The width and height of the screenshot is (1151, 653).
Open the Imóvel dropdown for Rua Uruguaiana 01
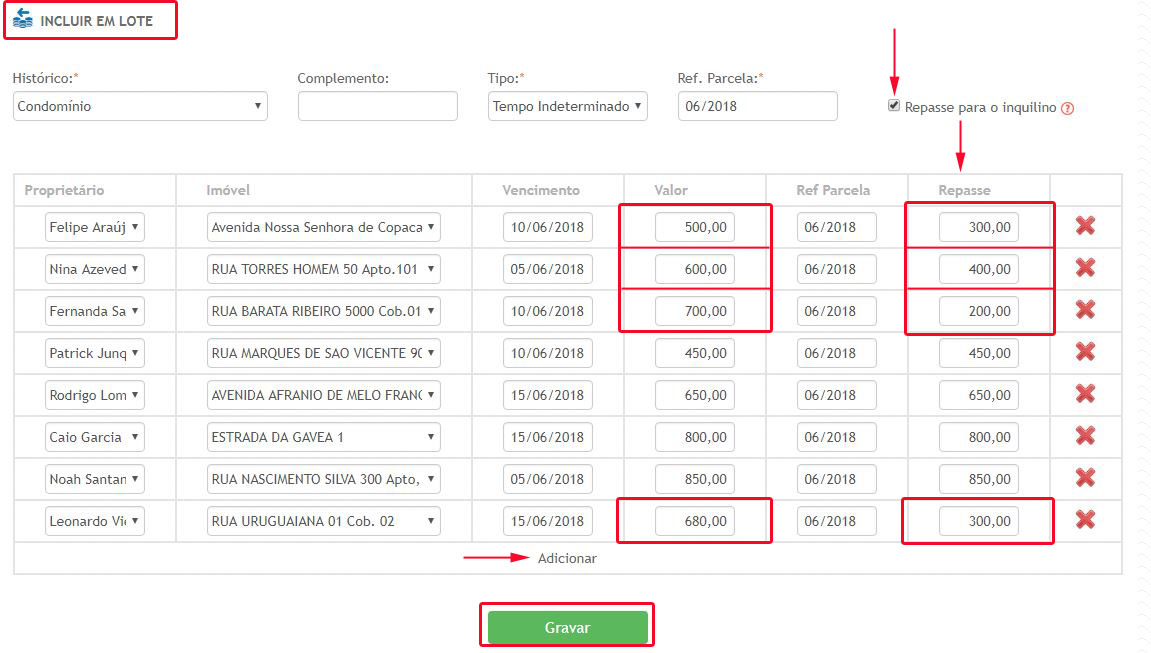[323, 521]
